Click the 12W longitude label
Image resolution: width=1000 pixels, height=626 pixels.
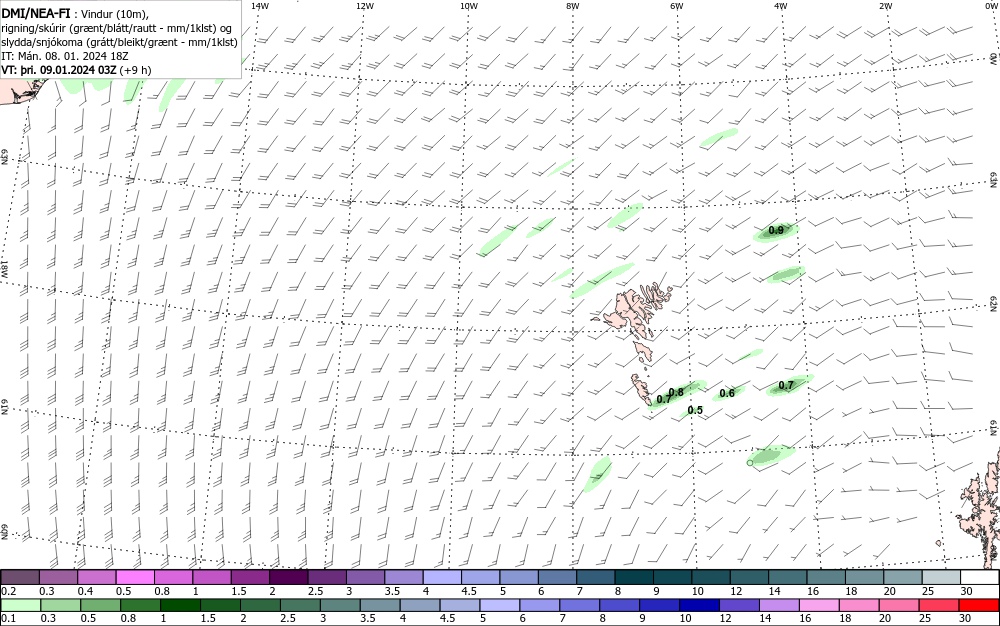(x=364, y=6)
